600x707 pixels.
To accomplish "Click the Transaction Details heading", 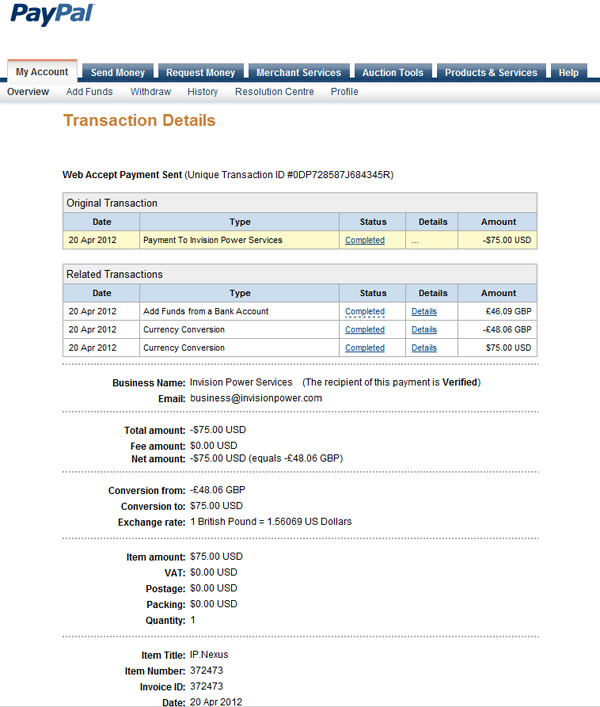I will click(139, 120).
